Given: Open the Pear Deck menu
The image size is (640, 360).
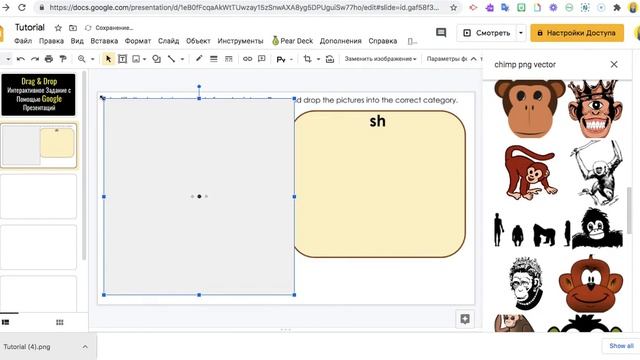Looking at the screenshot, I should tap(293, 41).
